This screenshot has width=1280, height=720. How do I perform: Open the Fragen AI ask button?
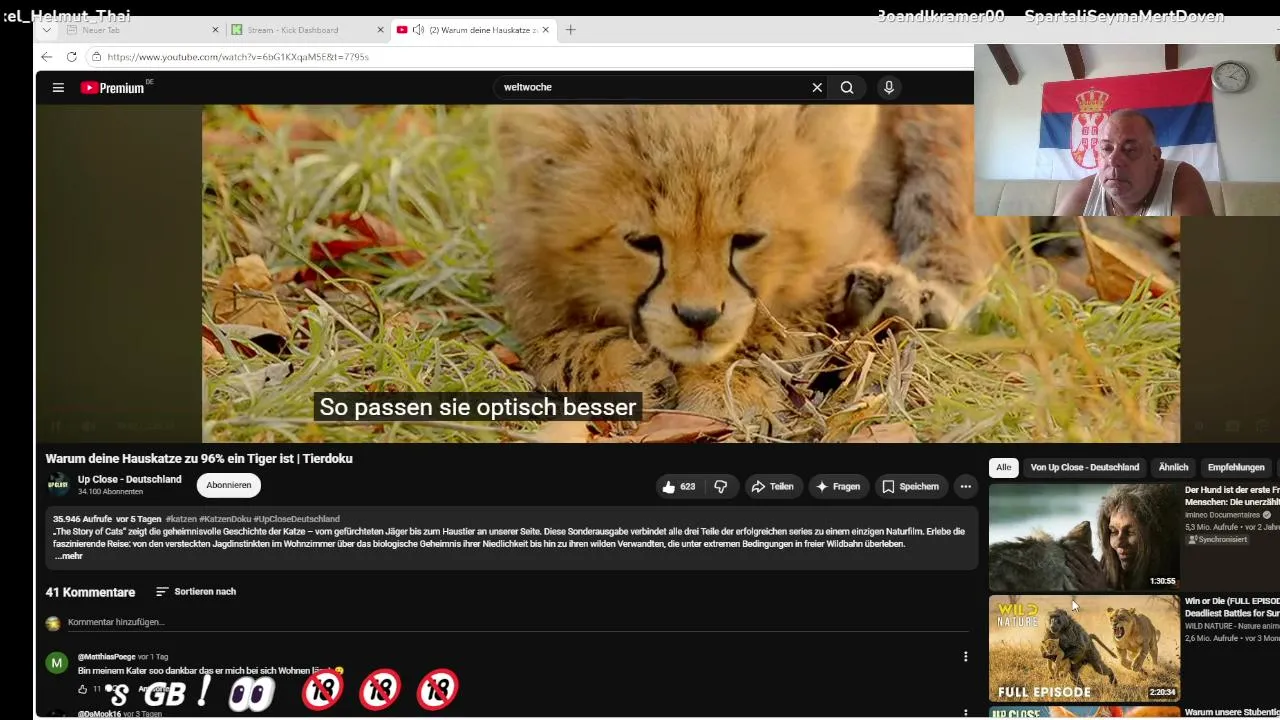[838, 487]
